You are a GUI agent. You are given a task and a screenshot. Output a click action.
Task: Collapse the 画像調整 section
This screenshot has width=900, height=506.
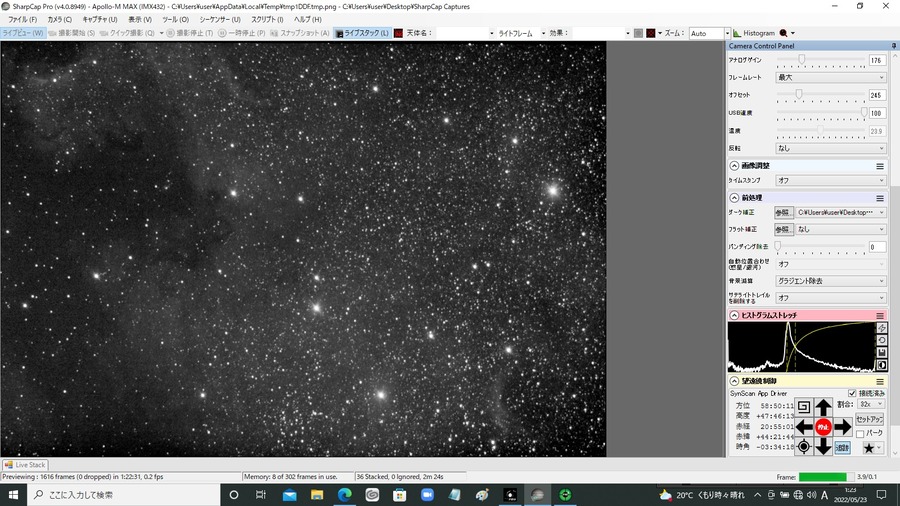pyautogui.click(x=734, y=166)
